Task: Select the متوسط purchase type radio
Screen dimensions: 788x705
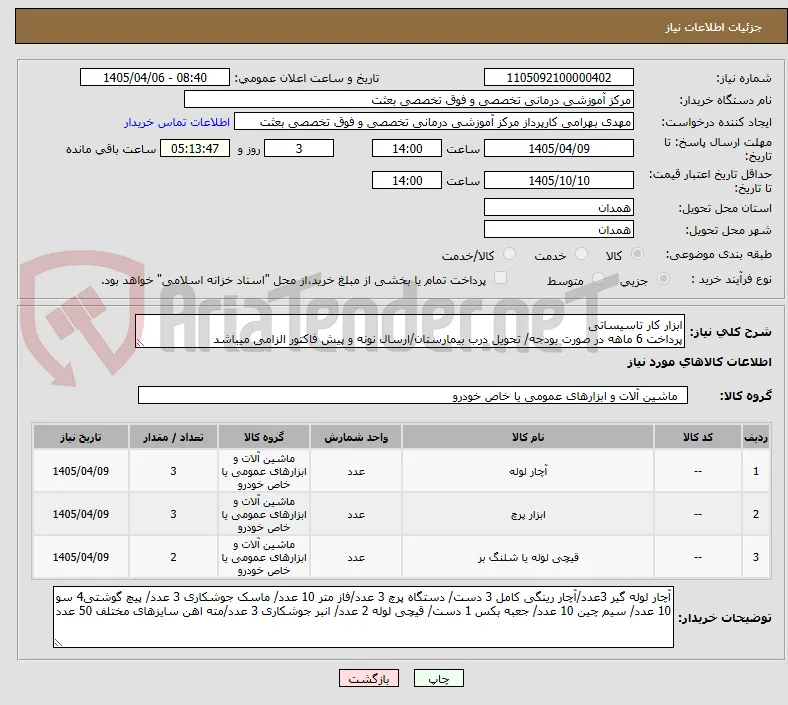Action: click(x=598, y=278)
